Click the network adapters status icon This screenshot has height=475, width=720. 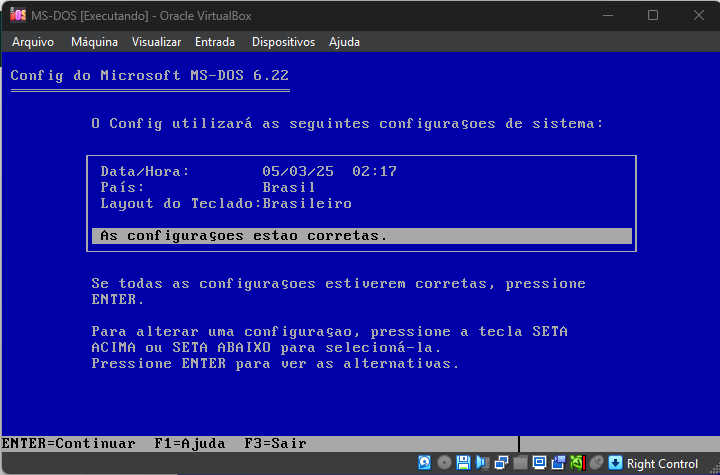tap(501, 463)
